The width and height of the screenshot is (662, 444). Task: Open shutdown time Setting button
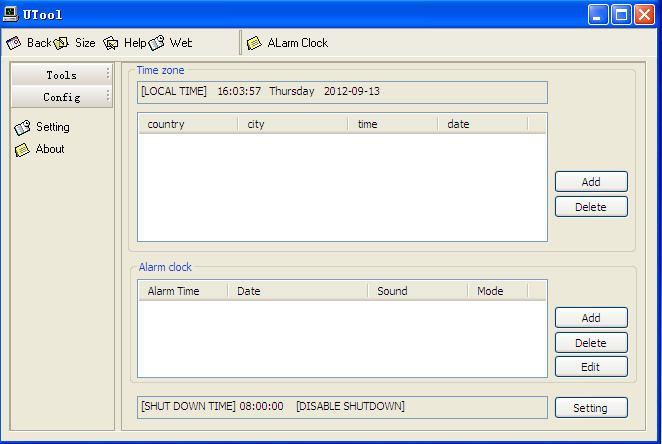point(591,408)
